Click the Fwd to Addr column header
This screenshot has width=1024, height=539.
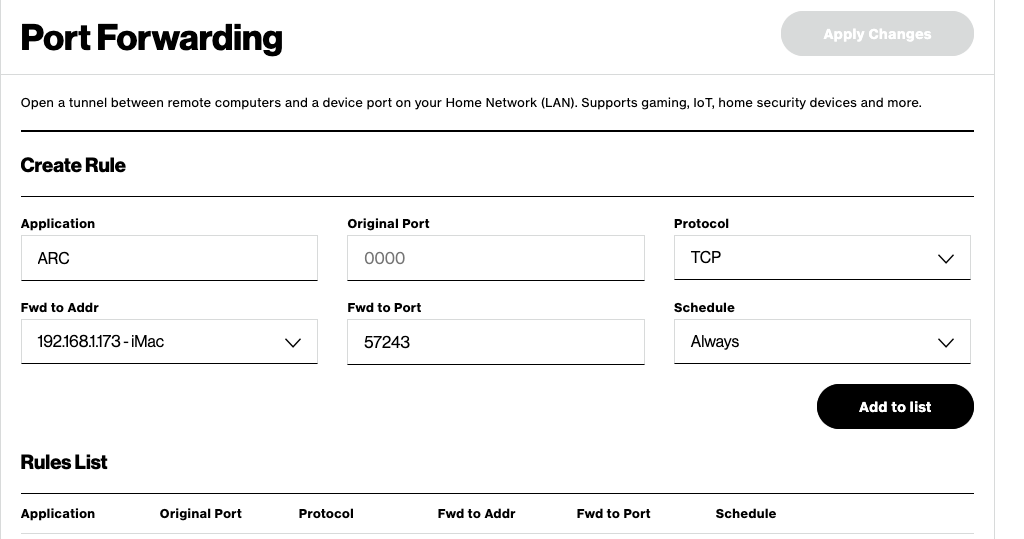point(476,514)
